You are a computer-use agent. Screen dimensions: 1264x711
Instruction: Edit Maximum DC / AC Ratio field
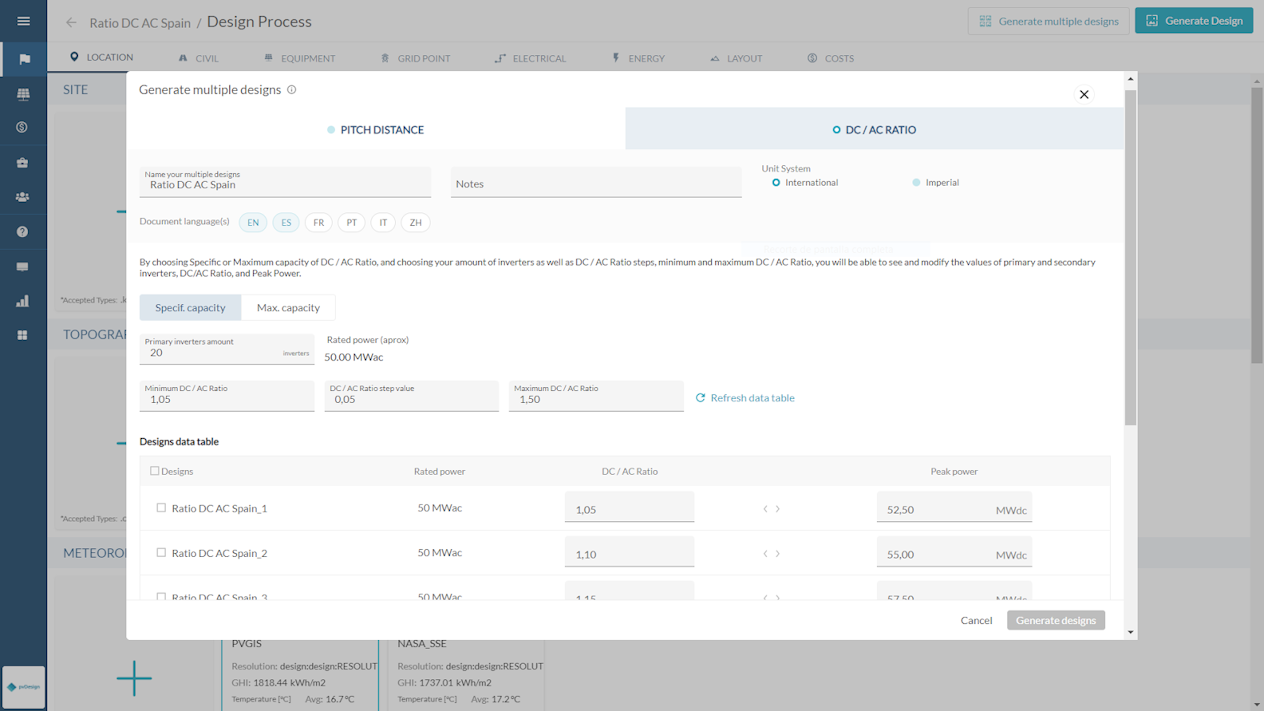[x=596, y=396]
